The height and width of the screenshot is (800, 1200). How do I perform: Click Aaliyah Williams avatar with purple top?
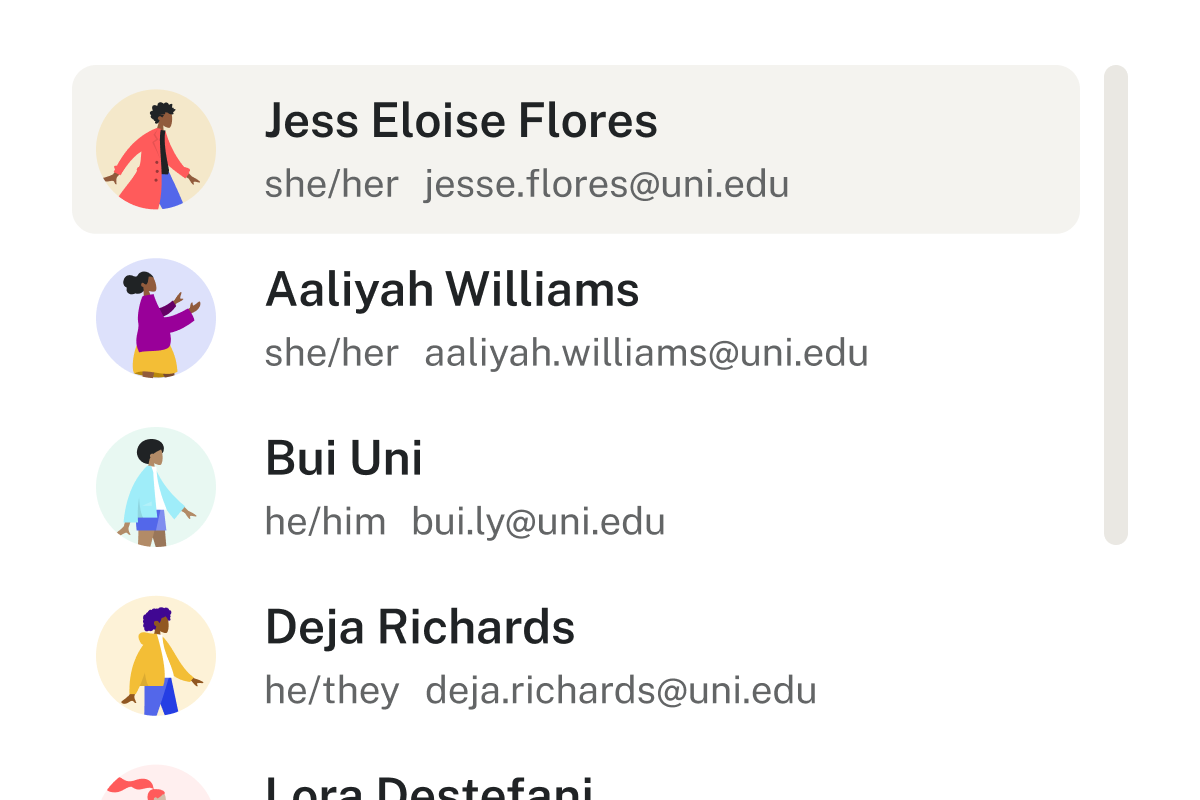(x=156, y=319)
